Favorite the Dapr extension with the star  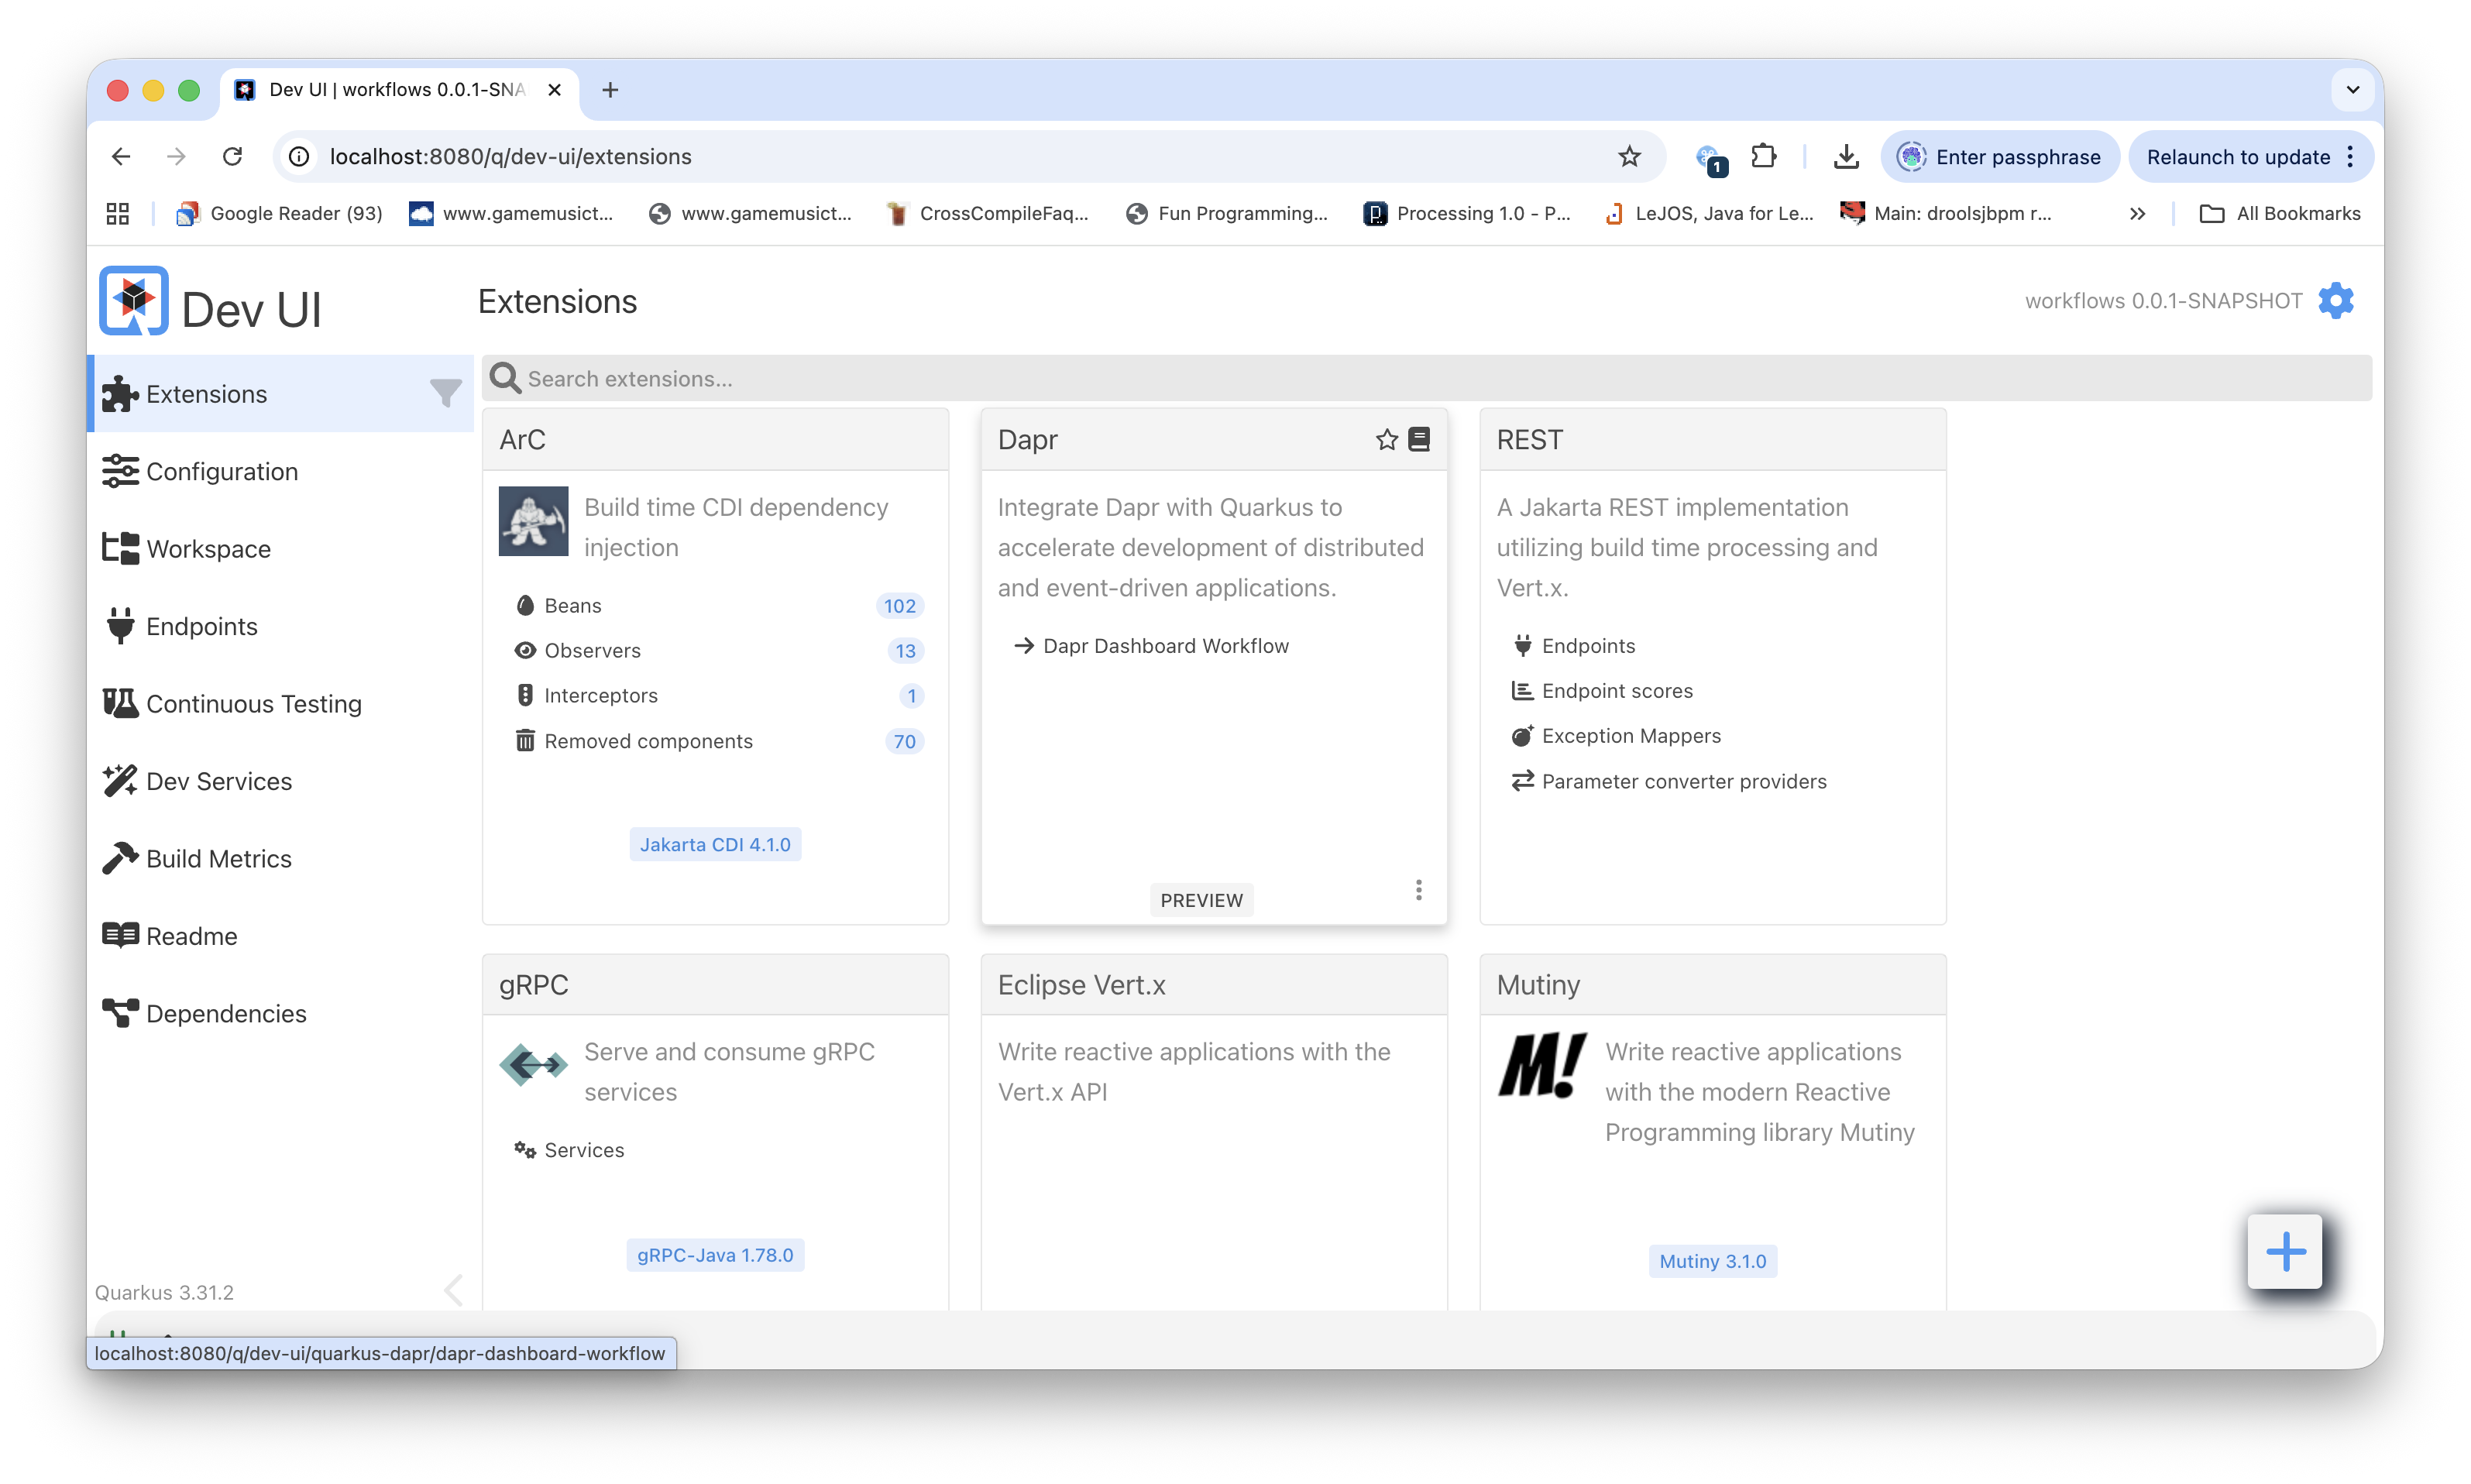point(1384,439)
